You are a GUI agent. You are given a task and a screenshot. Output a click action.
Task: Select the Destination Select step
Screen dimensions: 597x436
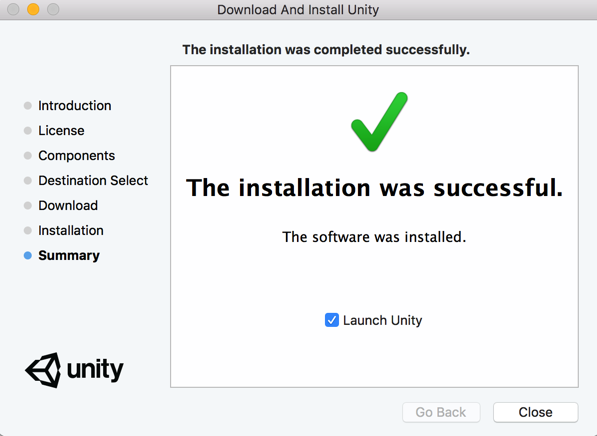point(93,180)
